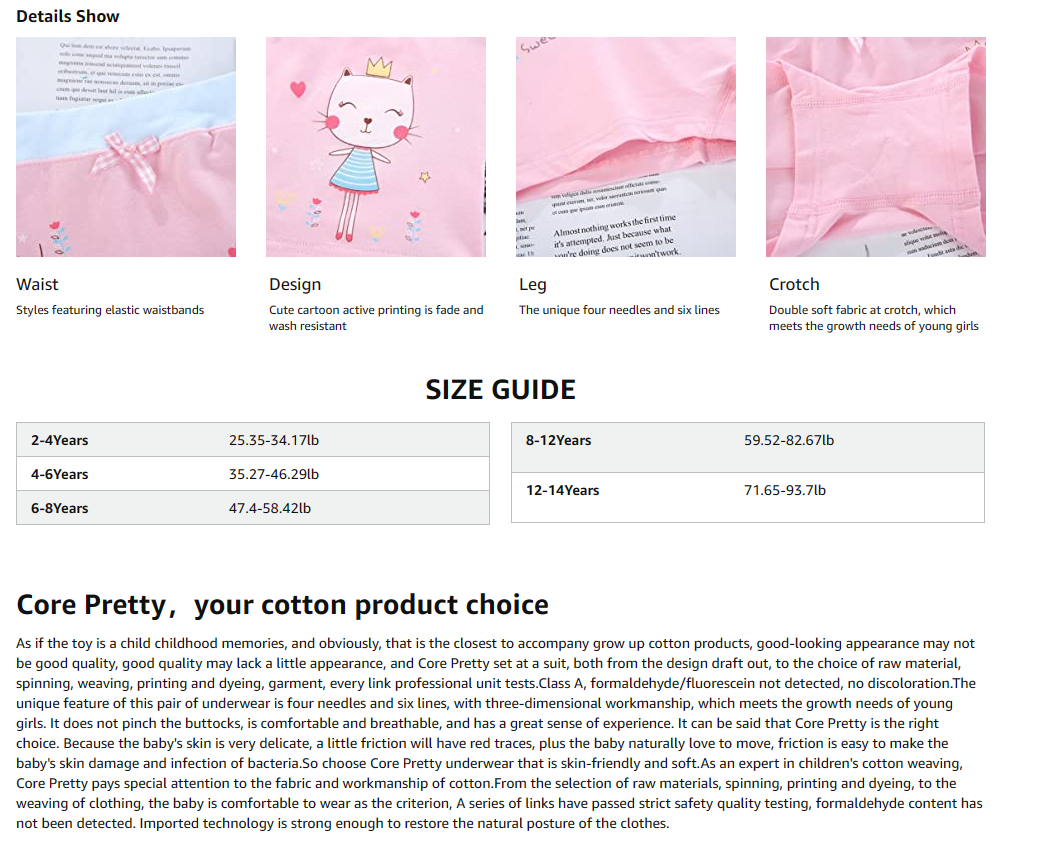Click the Core Pretty cotton product heading

click(x=283, y=605)
